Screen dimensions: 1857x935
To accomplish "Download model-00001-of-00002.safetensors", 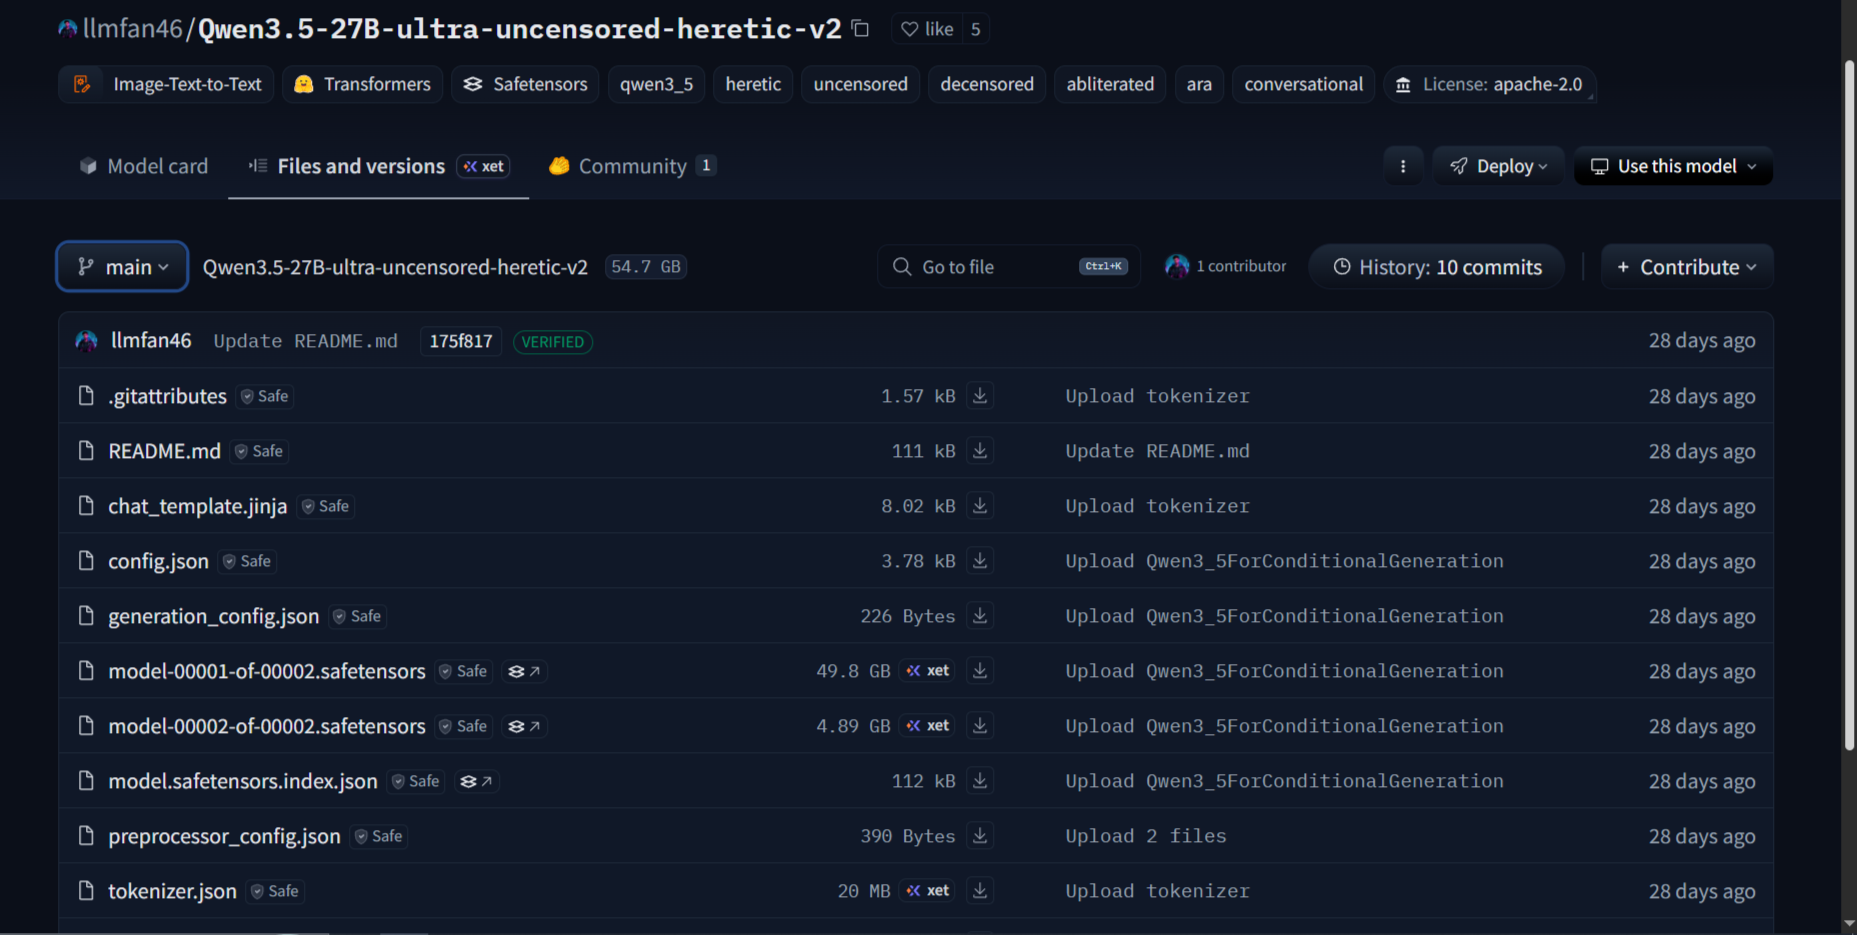I will click(980, 671).
